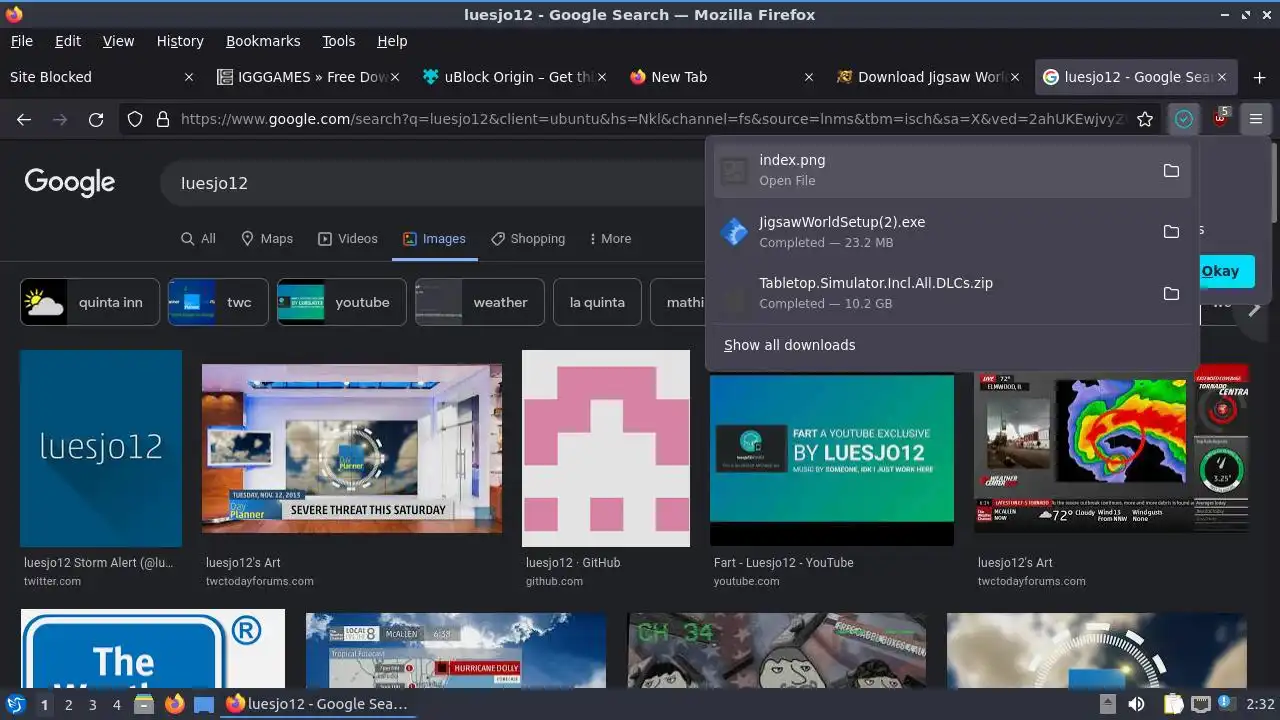1280x720 pixels.
Task: Open luesjo12 GitHub pink avatar image
Action: (x=606, y=448)
